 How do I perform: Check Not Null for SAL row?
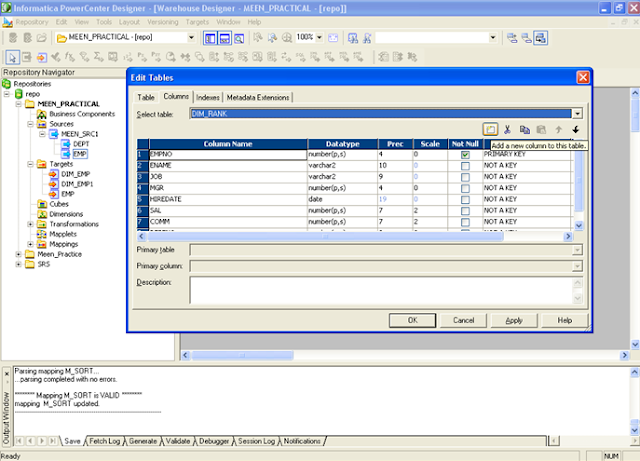(465, 211)
